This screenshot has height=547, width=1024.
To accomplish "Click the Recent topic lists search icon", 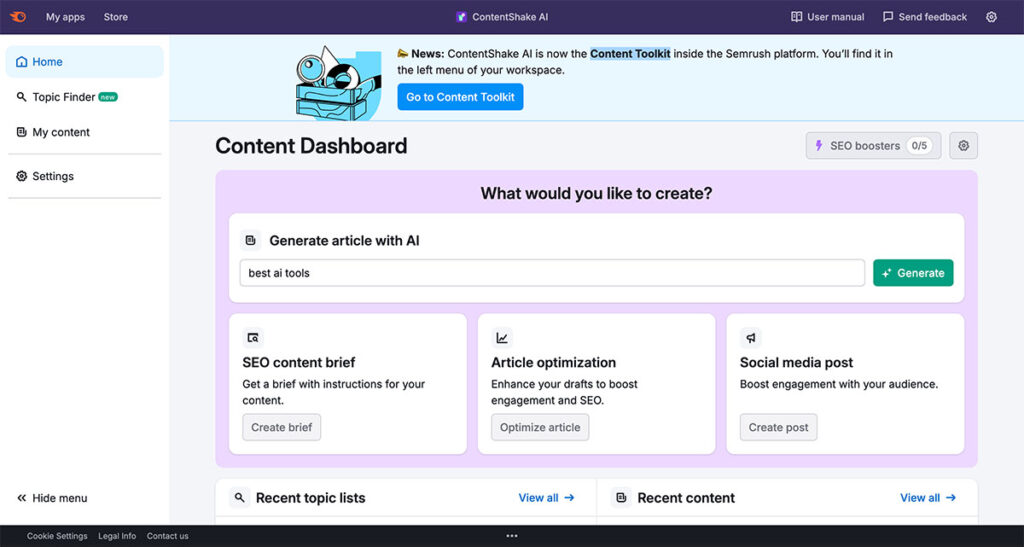I will click(x=240, y=498).
